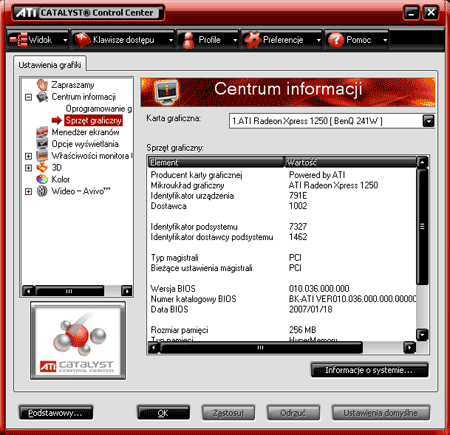This screenshot has height=435, width=450.
Task: Click the Wersja BIOS row
Action: tap(282, 288)
